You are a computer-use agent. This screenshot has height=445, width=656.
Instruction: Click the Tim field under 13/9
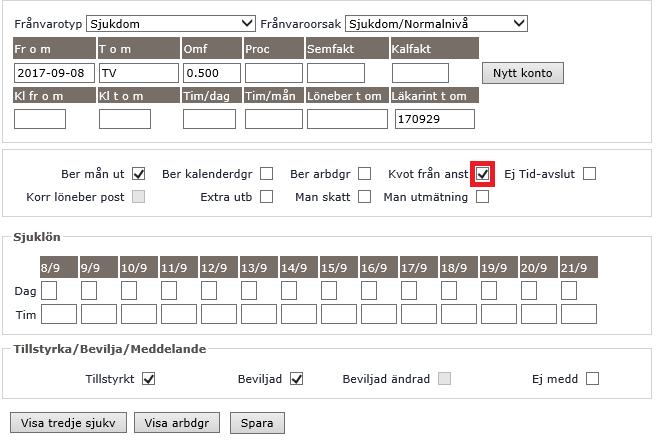(259, 314)
